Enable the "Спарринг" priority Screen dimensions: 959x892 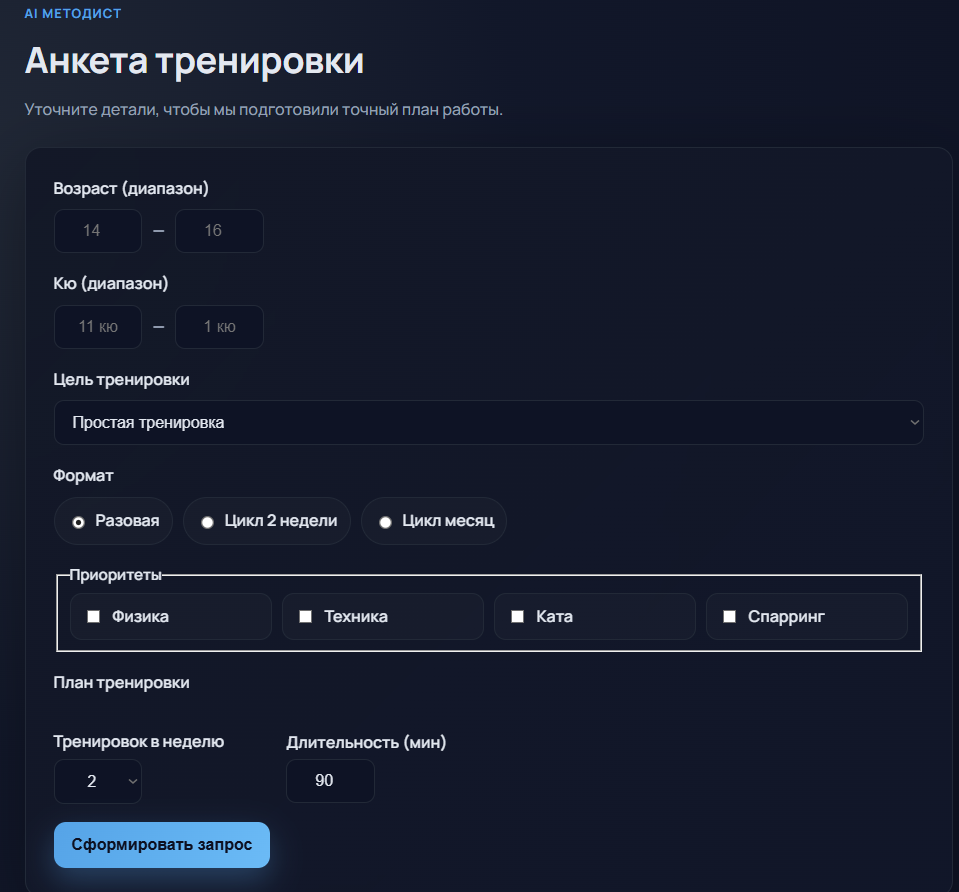(x=729, y=616)
